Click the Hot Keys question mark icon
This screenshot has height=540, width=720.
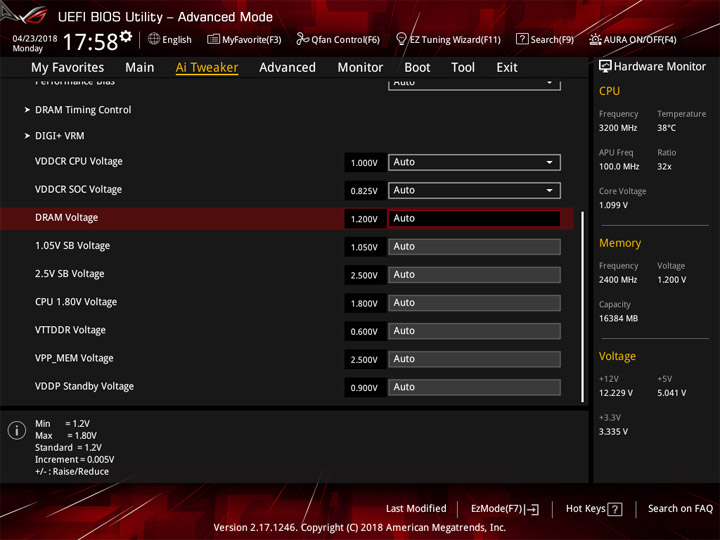[x=615, y=509]
